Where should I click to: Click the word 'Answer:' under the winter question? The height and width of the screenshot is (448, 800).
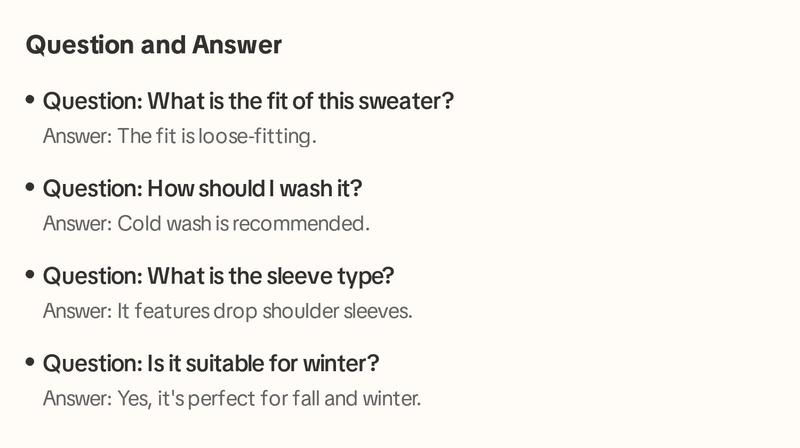tap(78, 399)
